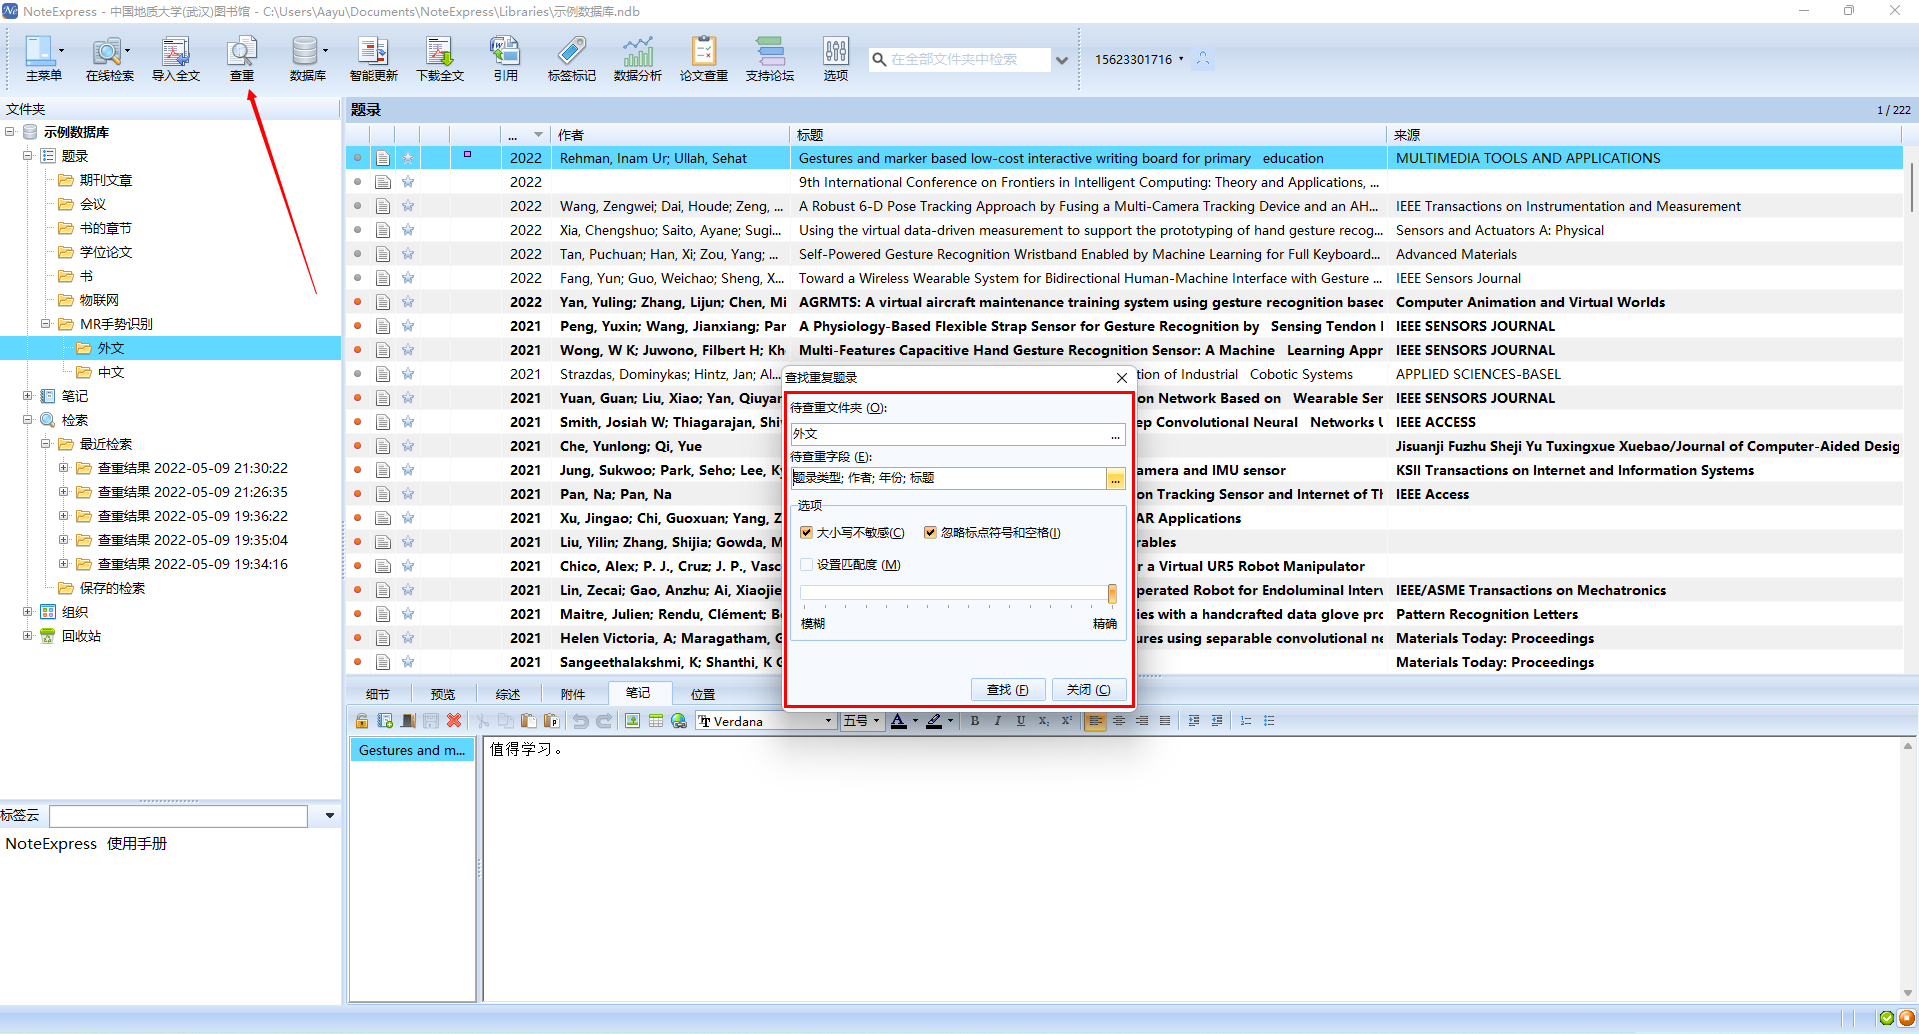Open the font name dropdown showing Verdana

(x=827, y=721)
